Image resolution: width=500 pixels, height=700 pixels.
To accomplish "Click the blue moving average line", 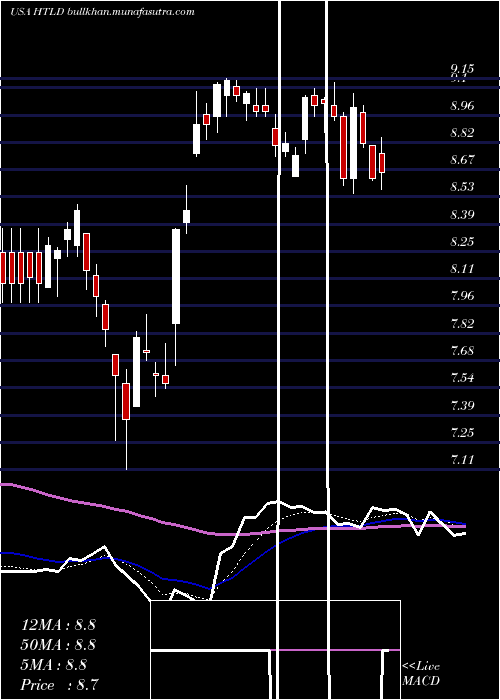I will [250, 564].
